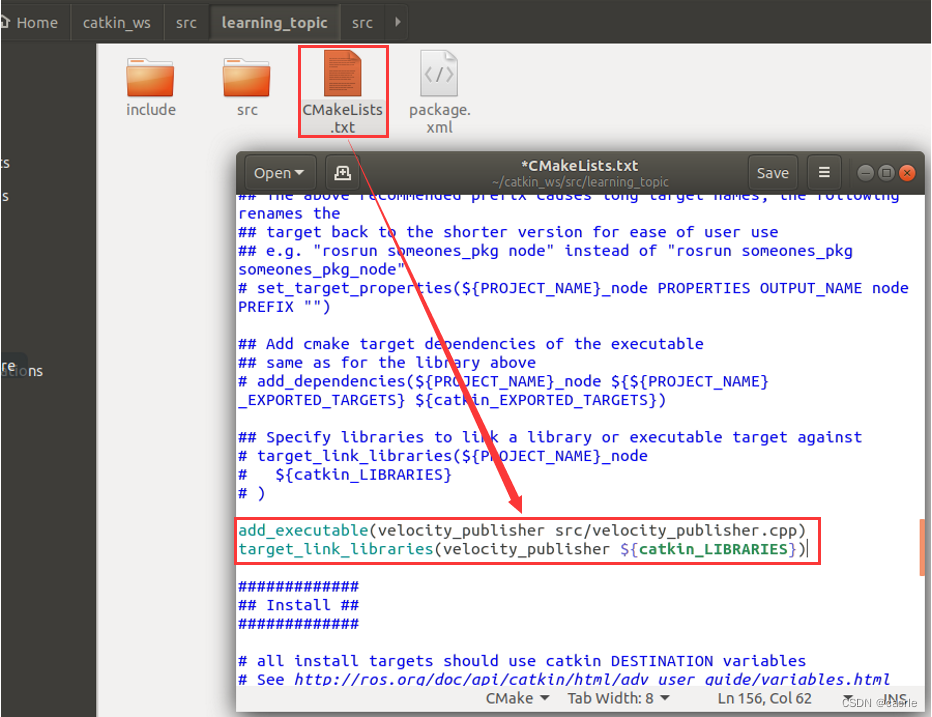Maximize the gedit window
The height and width of the screenshot is (717, 932).
pos(886,173)
